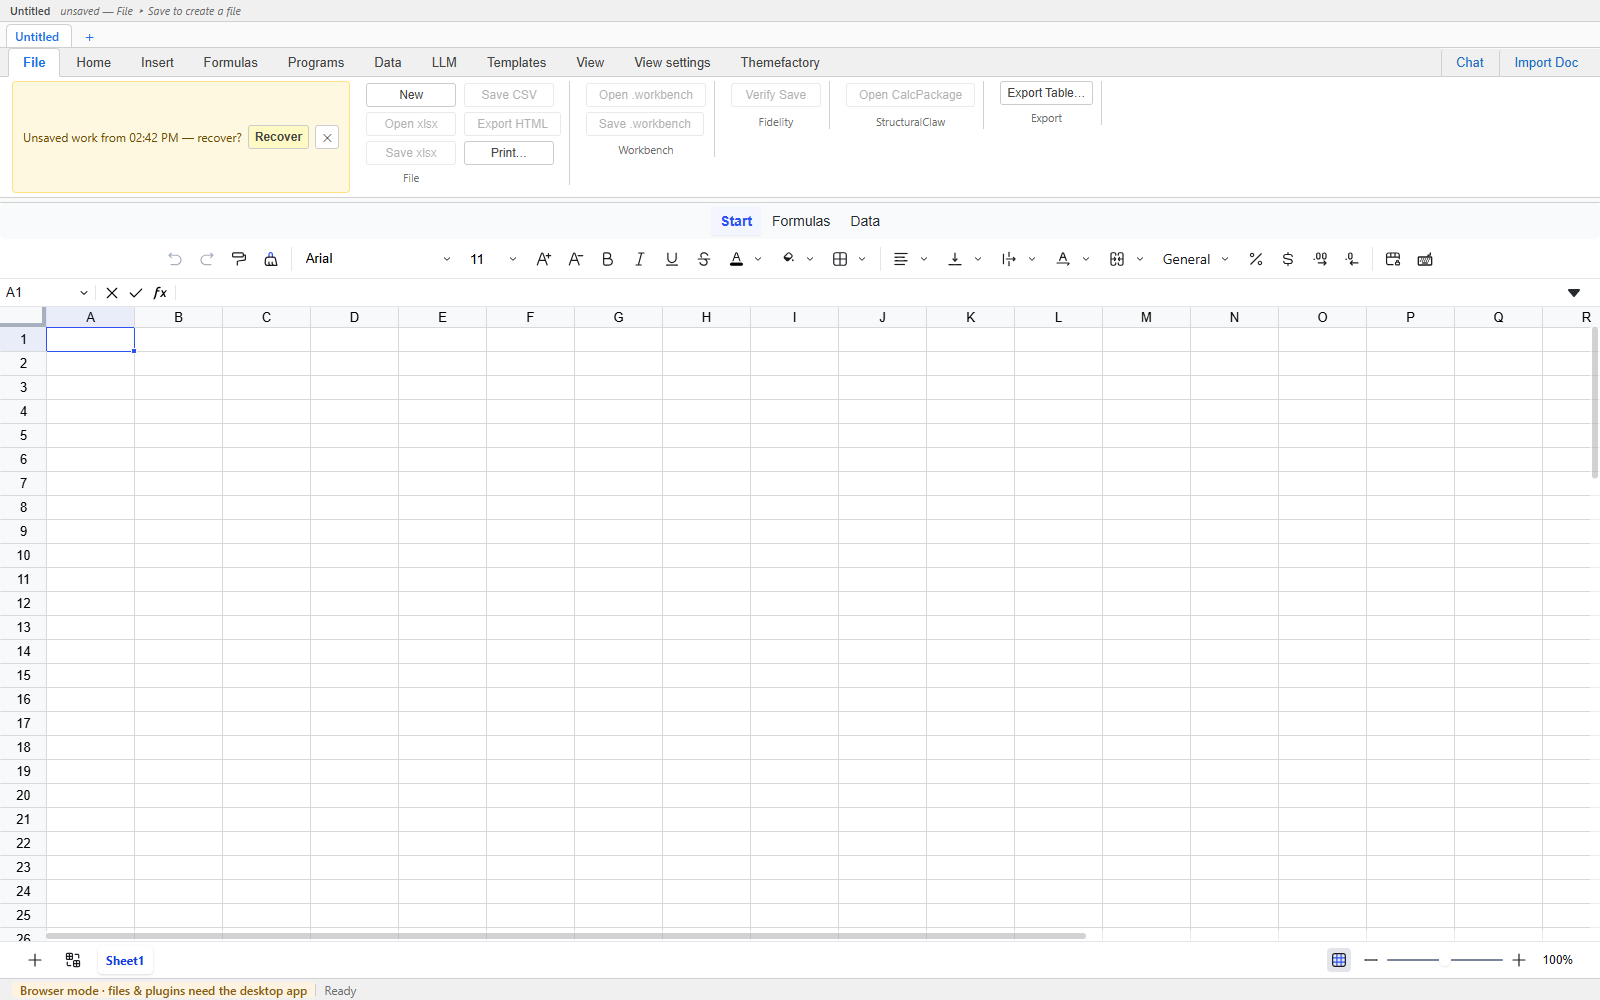Click the sheet list icon beside Sheet1
1600x1000 pixels.
[73, 960]
